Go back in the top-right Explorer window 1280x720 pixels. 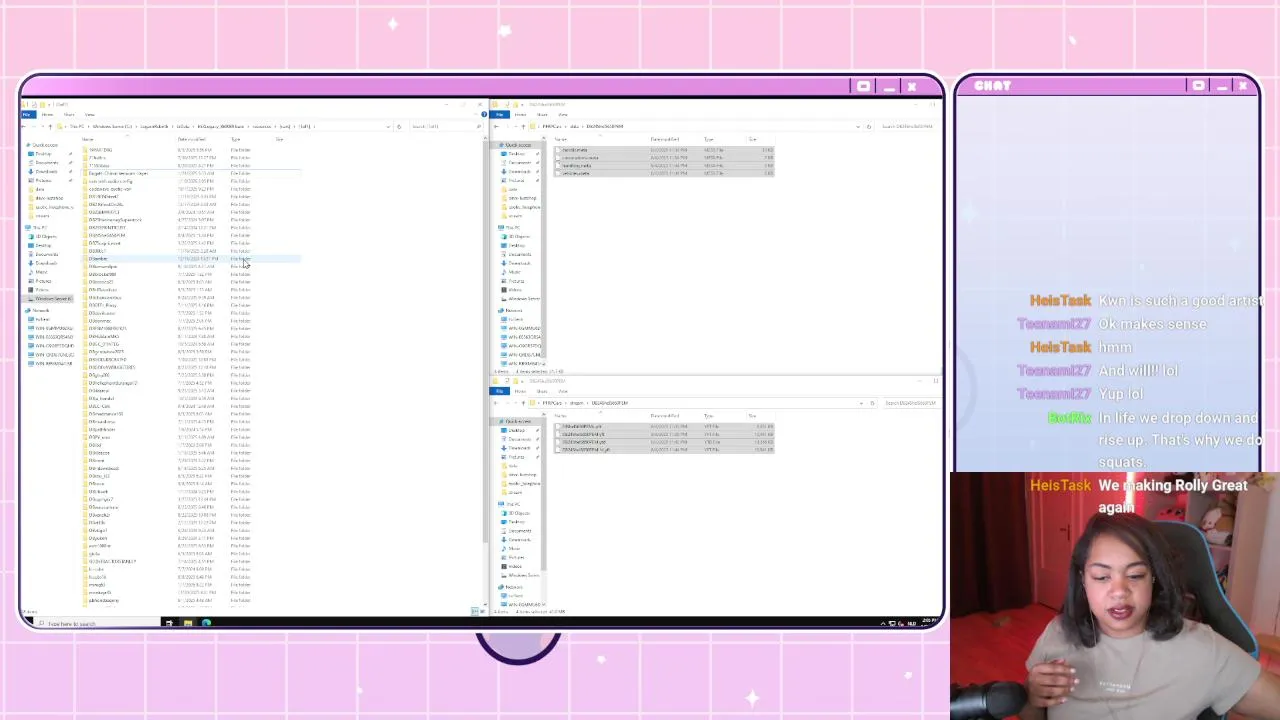pos(496,126)
